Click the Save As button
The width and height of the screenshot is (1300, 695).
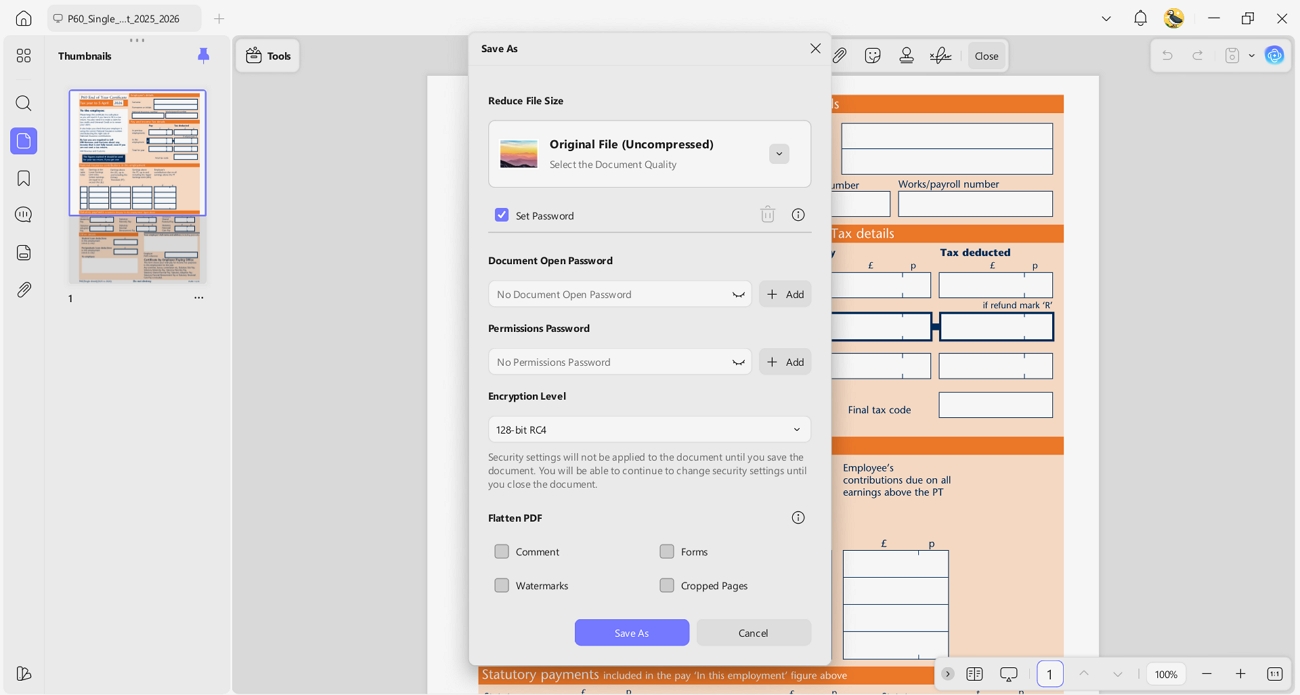632,632
